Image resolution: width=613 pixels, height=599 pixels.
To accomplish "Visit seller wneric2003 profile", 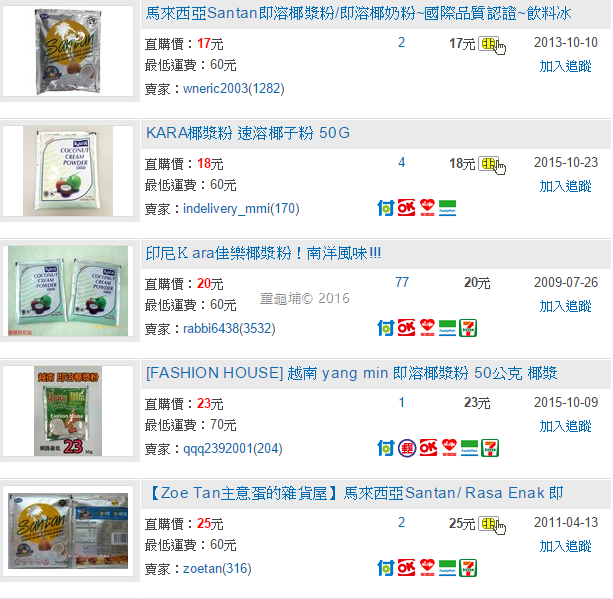I will 234,89.
